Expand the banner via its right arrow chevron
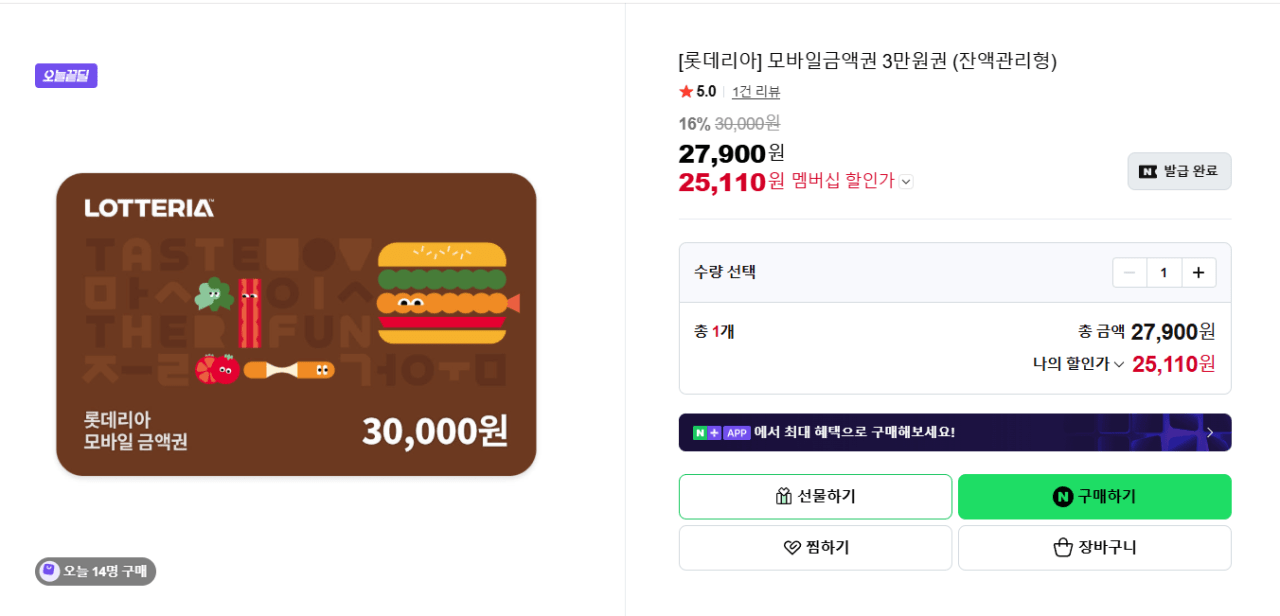This screenshot has width=1280, height=616. (1209, 432)
